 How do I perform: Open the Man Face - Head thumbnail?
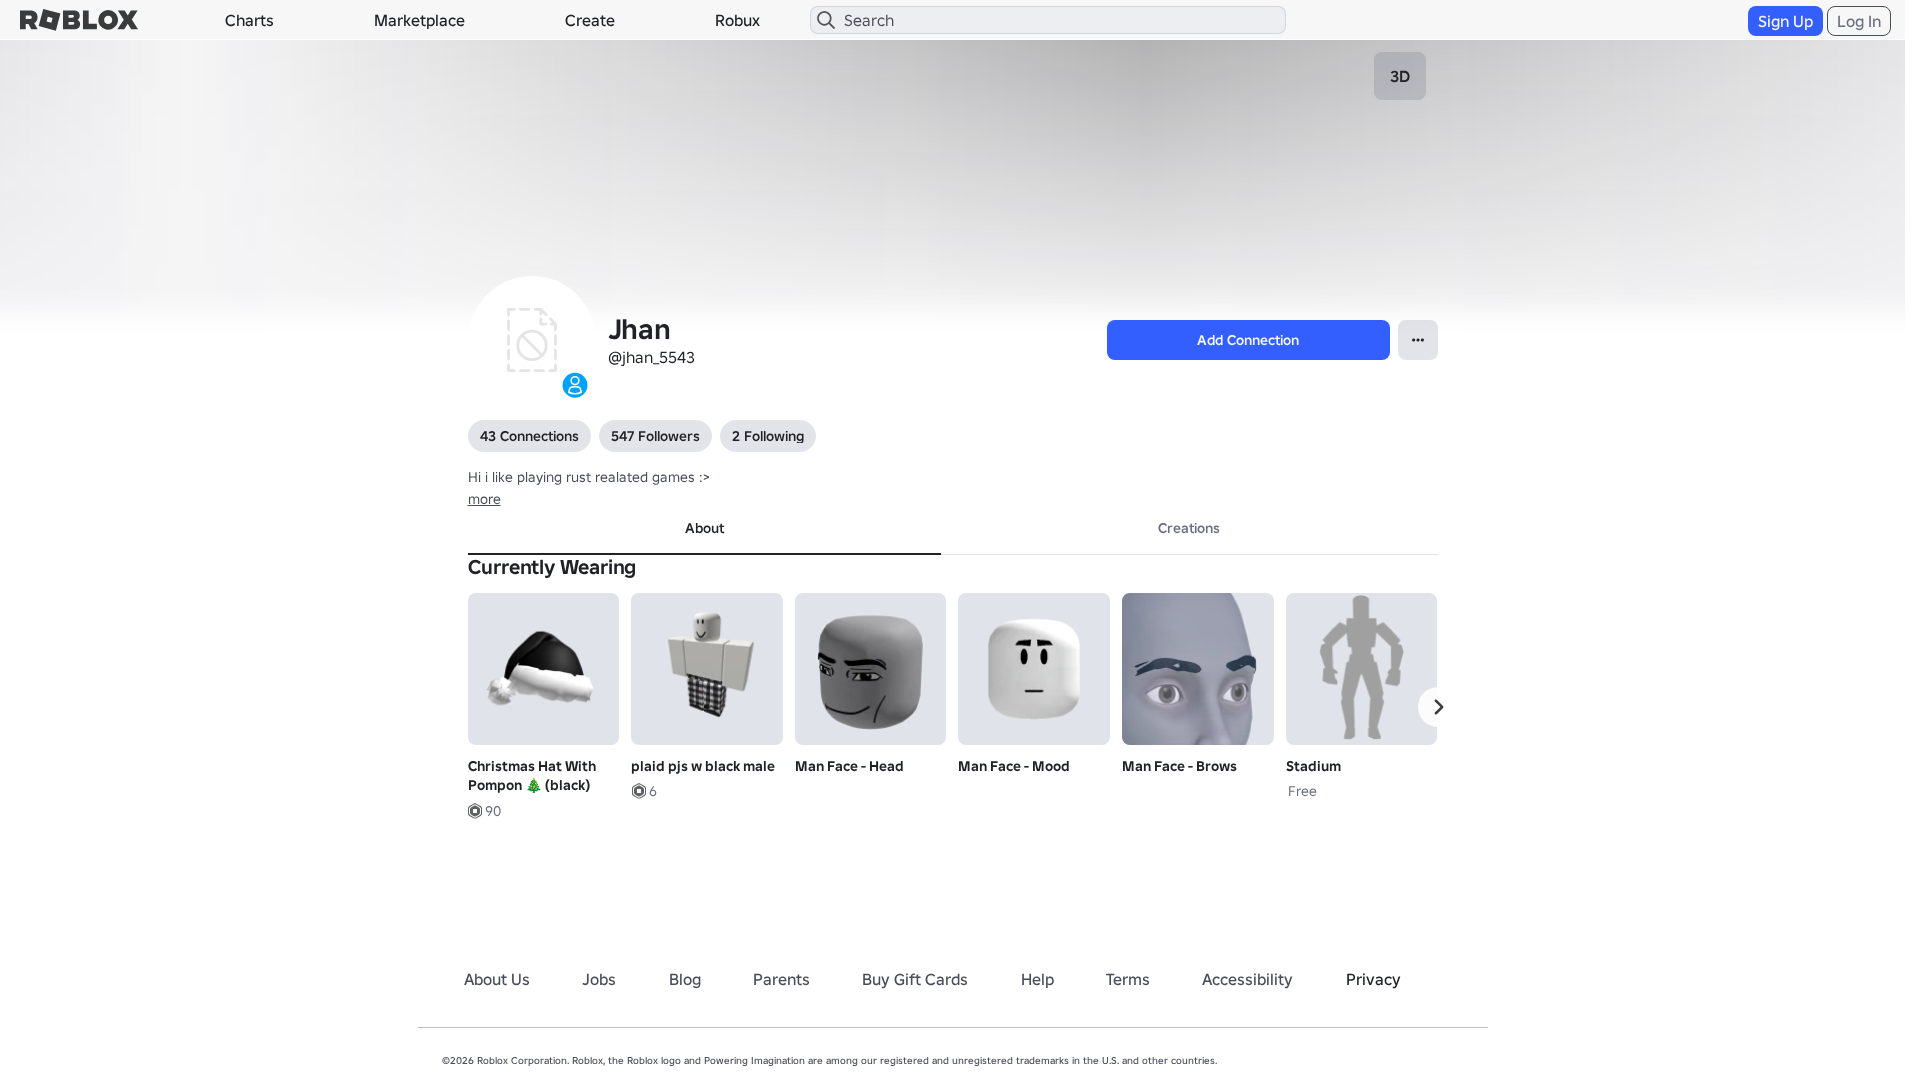click(870, 669)
